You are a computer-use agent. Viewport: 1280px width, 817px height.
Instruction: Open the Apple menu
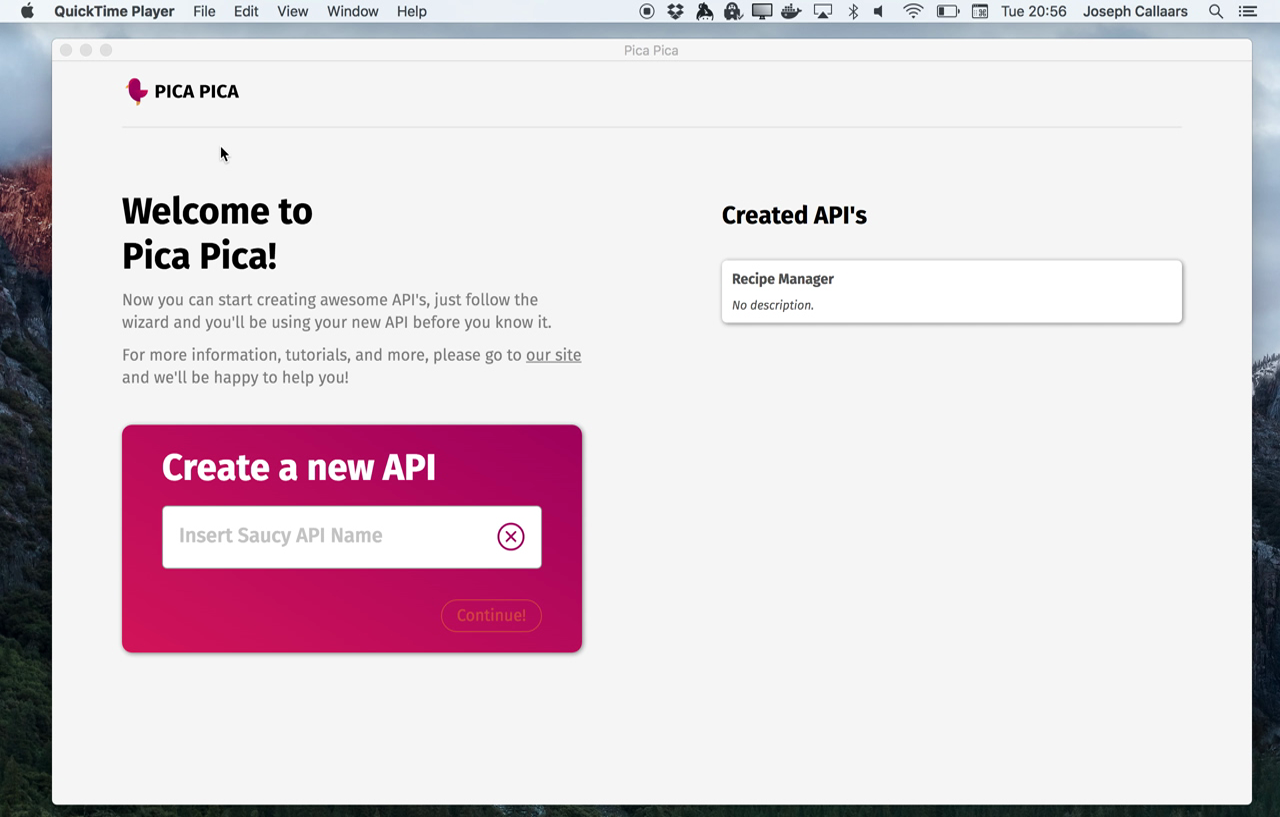[27, 12]
